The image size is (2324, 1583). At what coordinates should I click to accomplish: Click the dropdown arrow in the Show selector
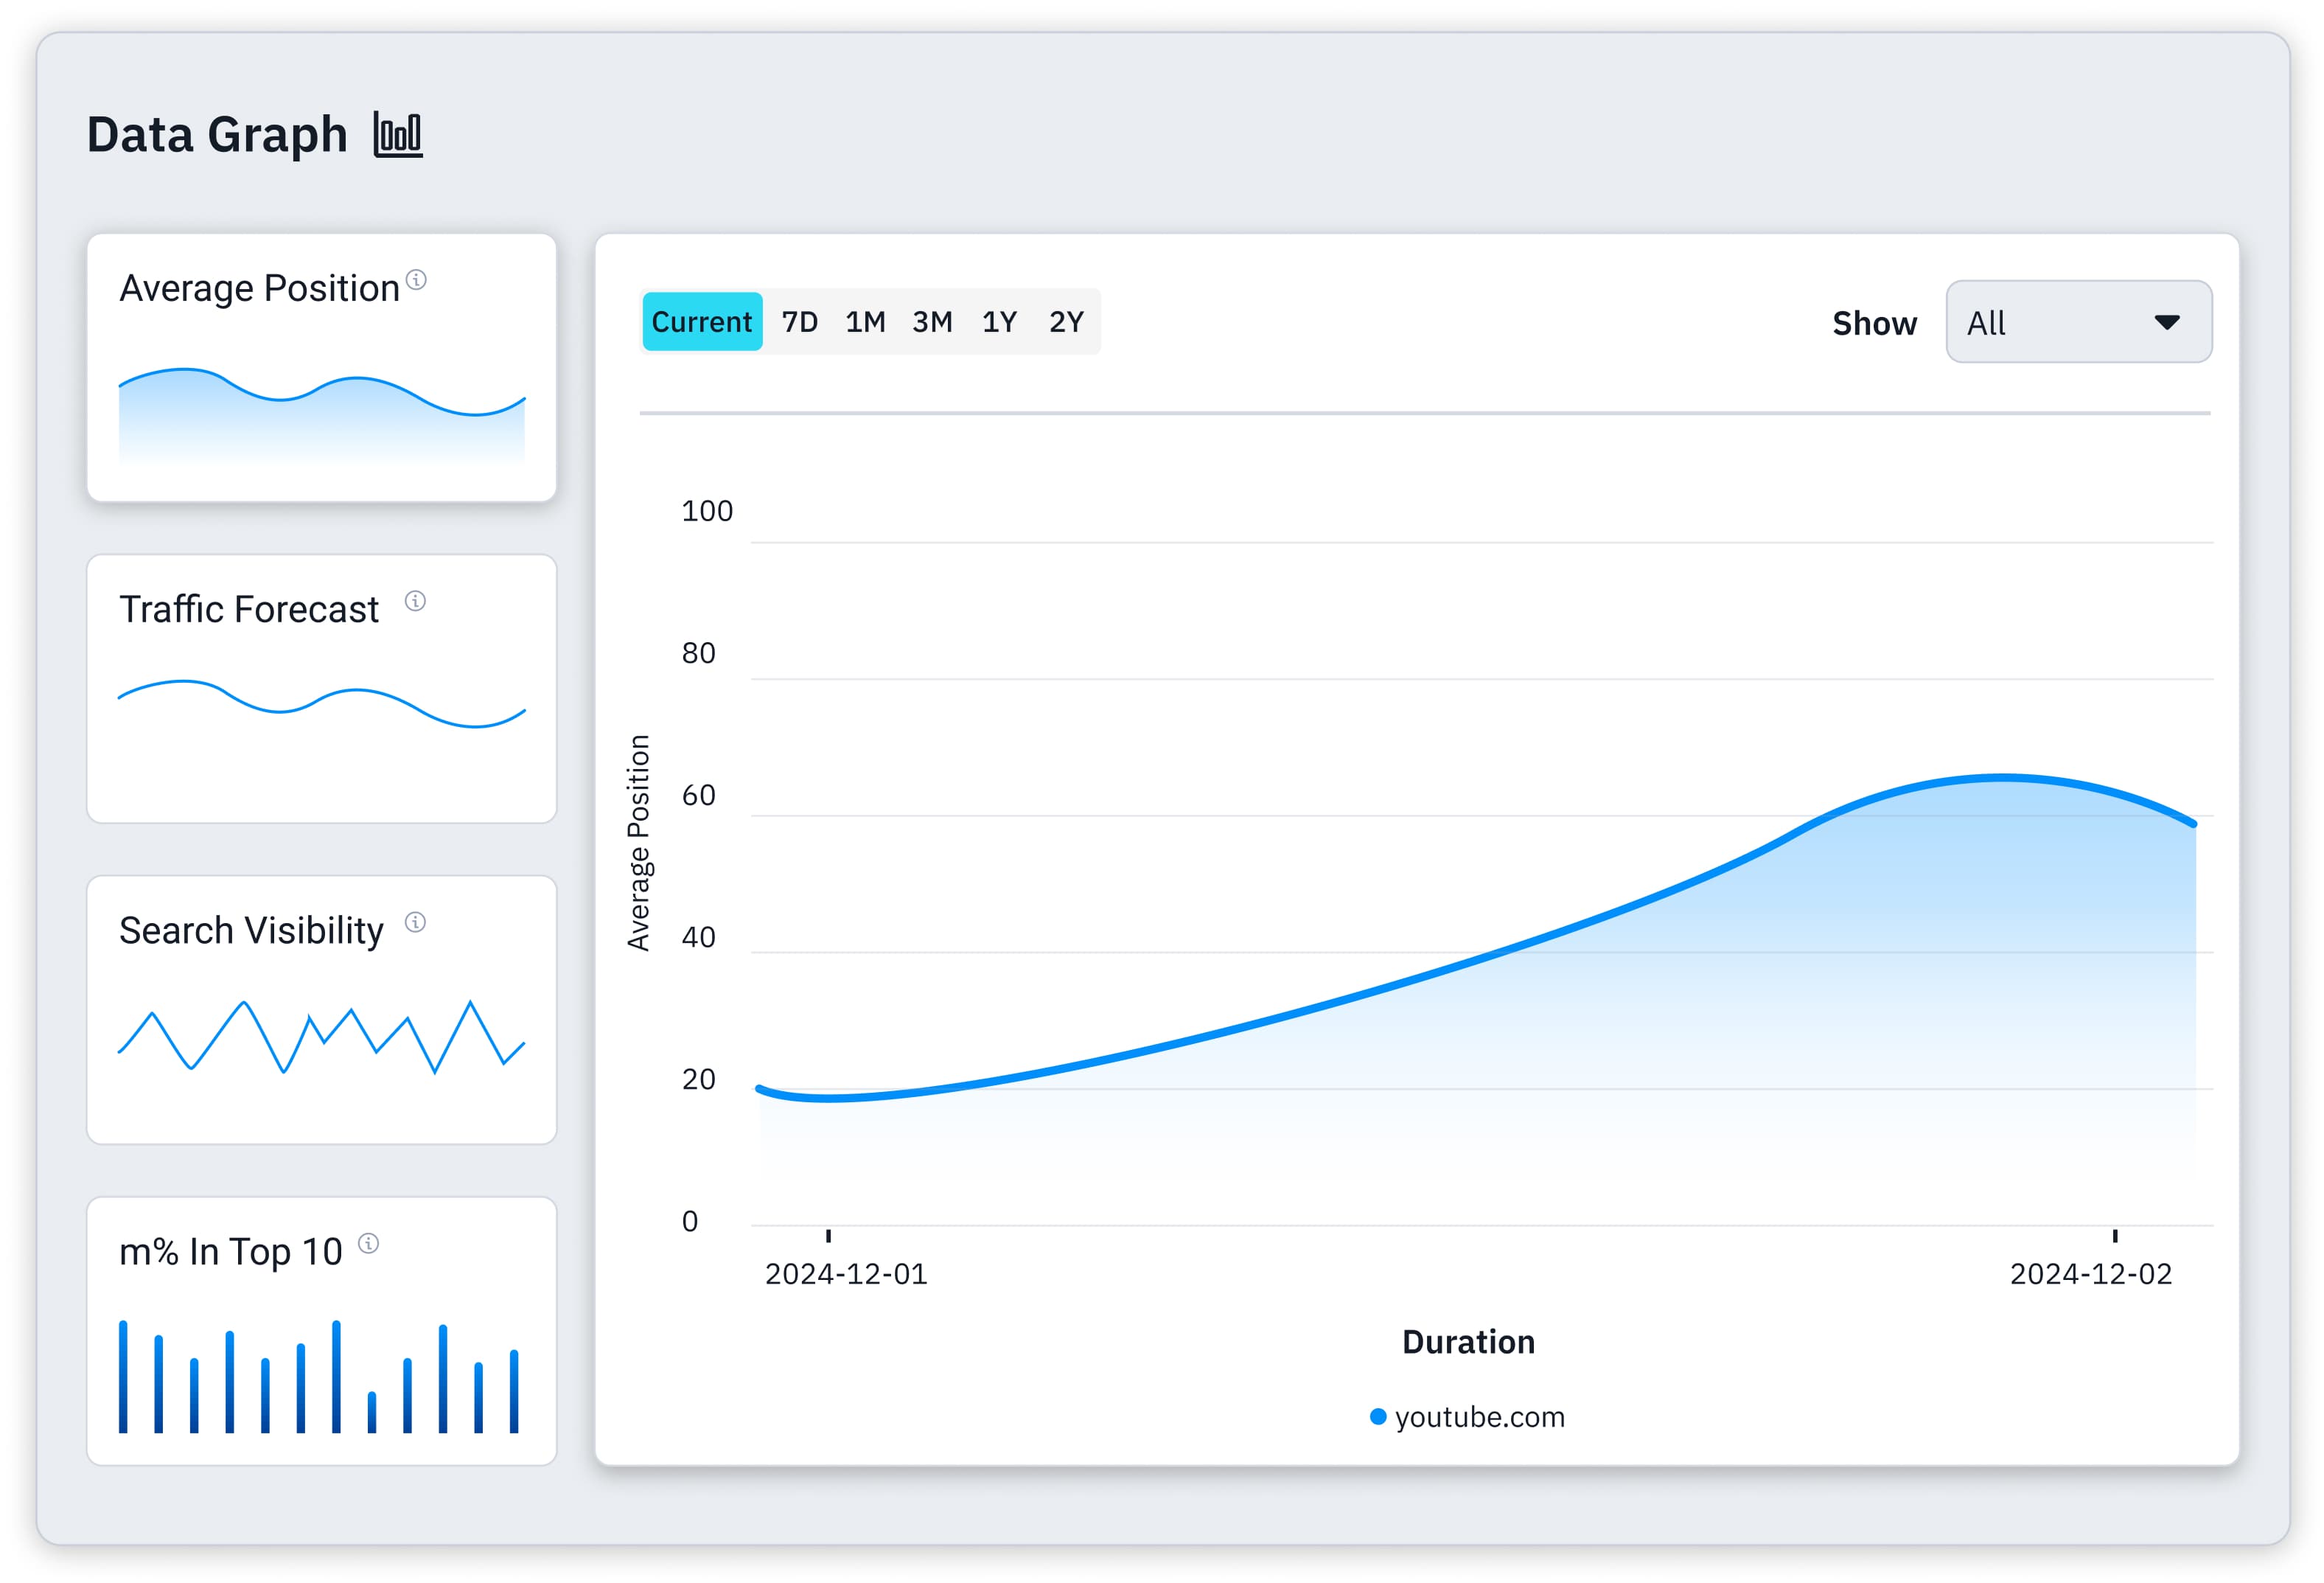(2166, 322)
